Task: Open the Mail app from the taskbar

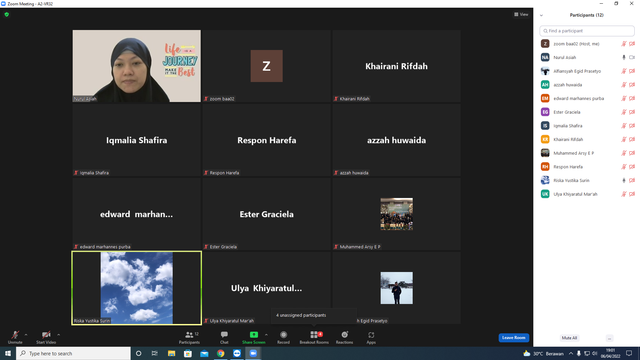Action: click(204, 353)
